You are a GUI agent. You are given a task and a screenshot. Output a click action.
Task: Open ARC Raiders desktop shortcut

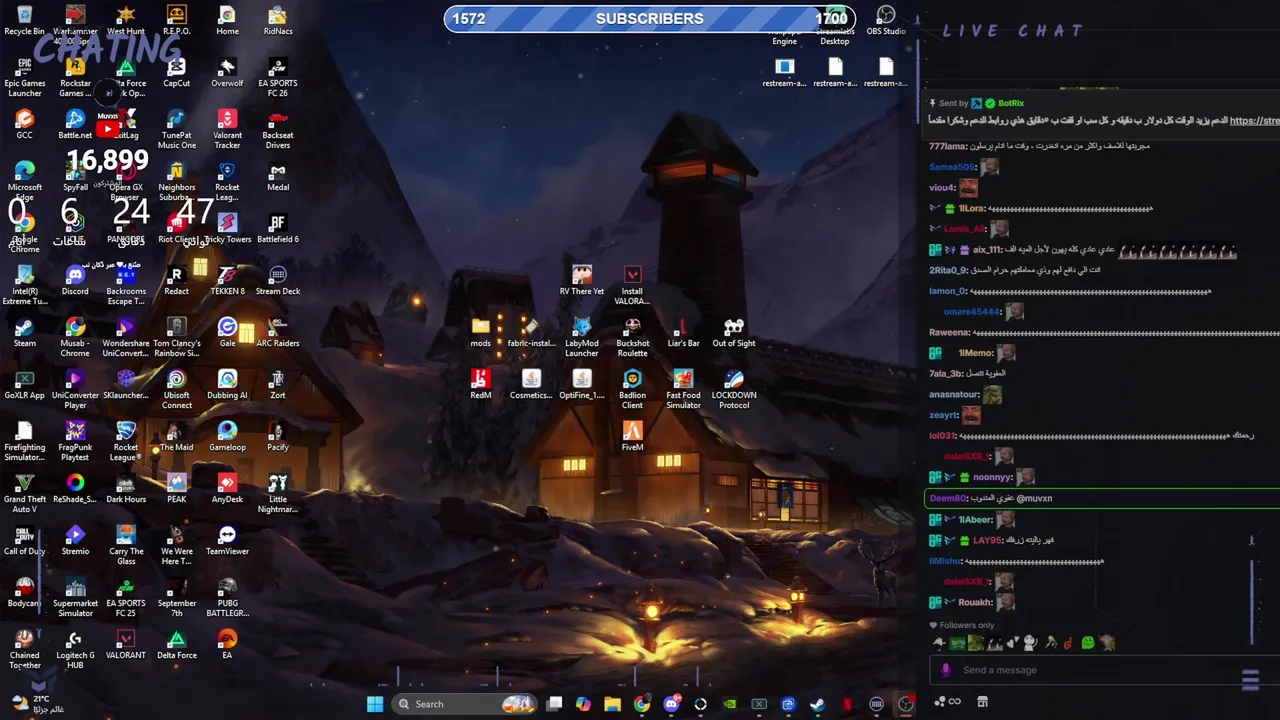278,332
